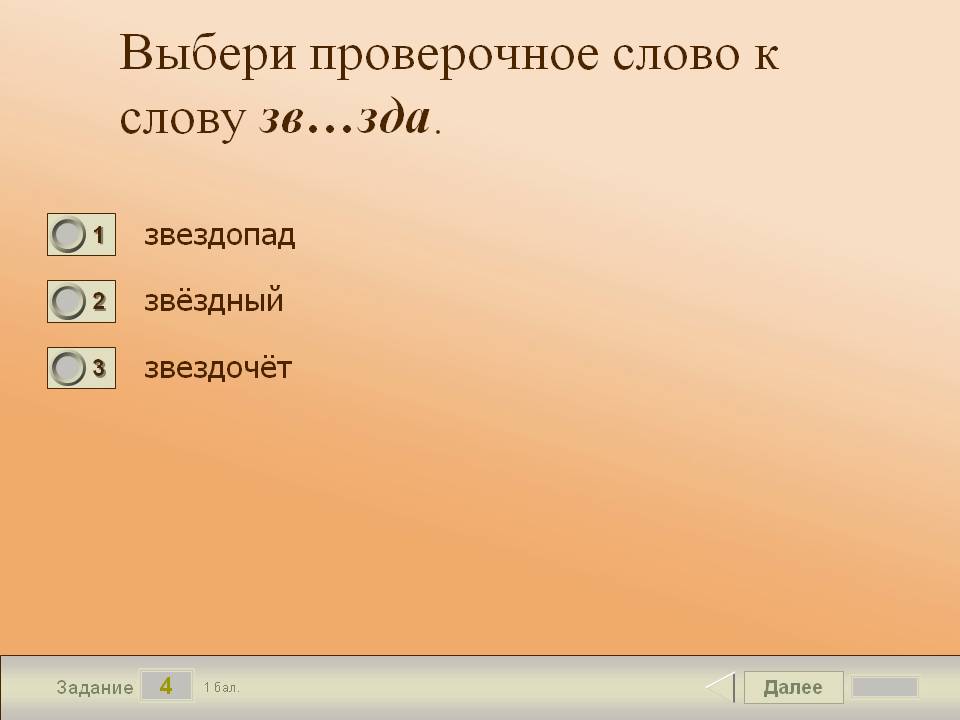
Task: Click the task number box showing 4
Action: pyautogui.click(x=166, y=686)
